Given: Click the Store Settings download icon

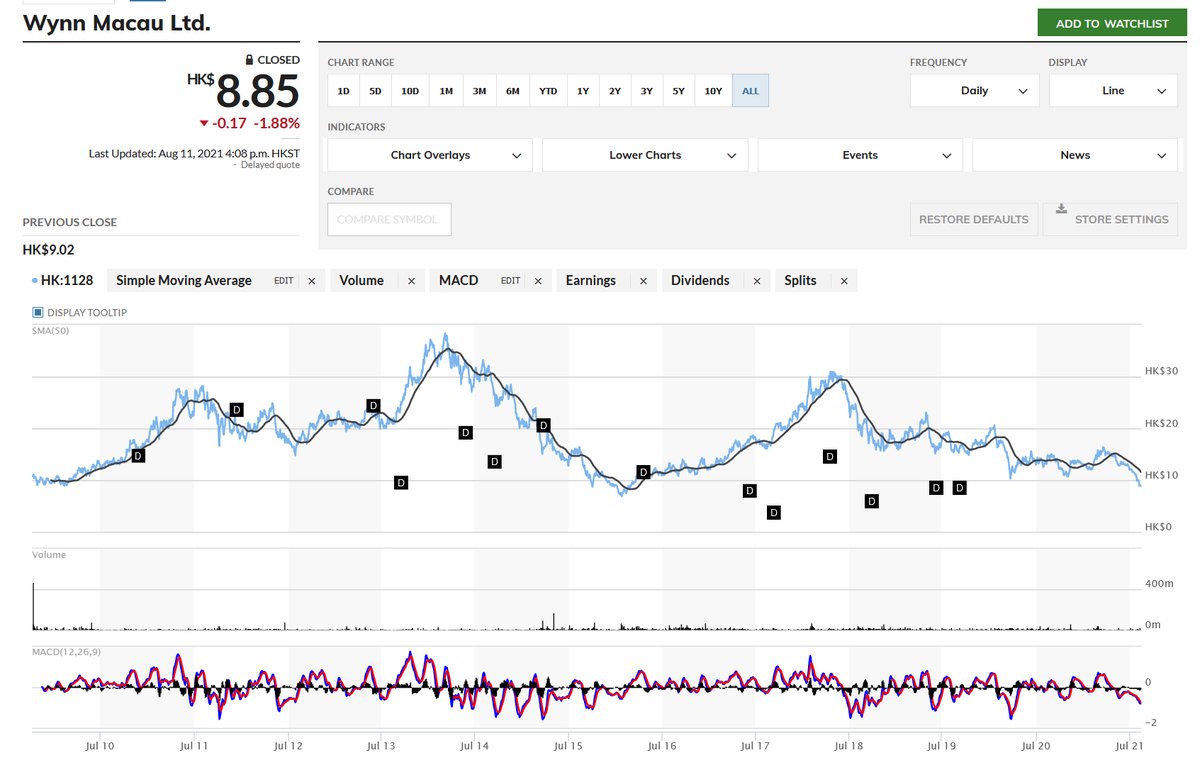Looking at the screenshot, I should [1061, 211].
